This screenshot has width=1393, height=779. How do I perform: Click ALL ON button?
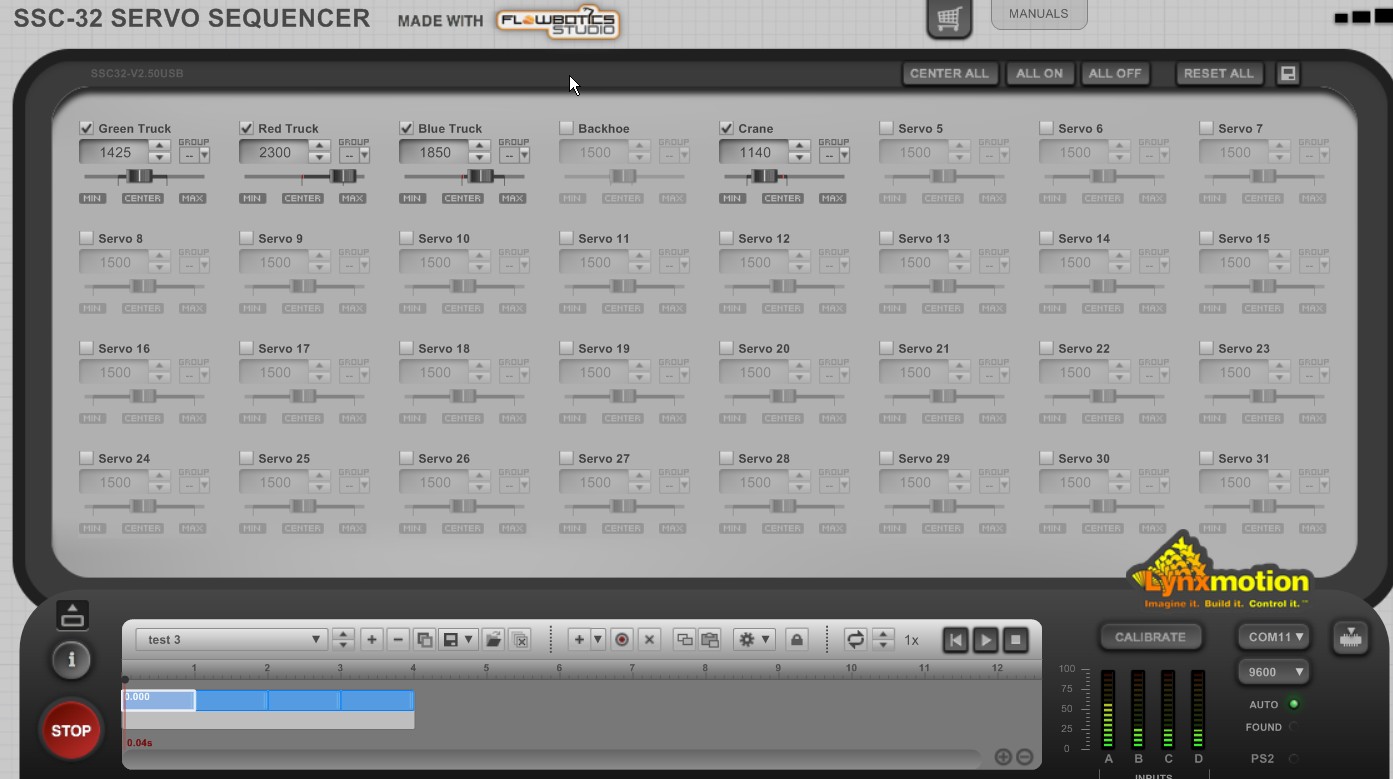[1040, 73]
